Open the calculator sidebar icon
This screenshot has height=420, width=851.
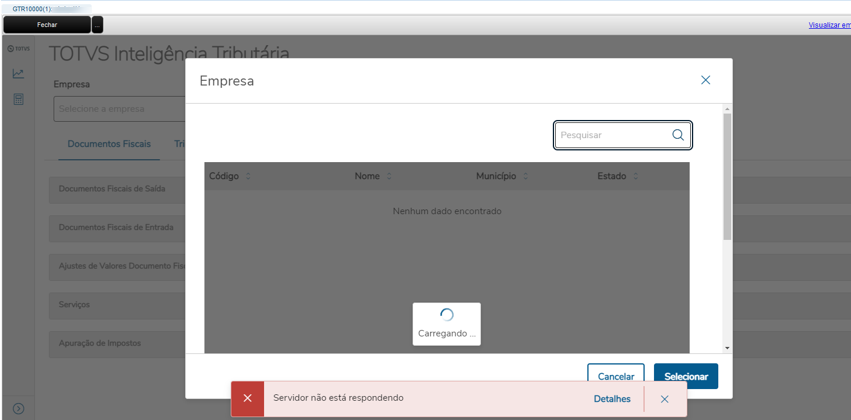click(18, 99)
